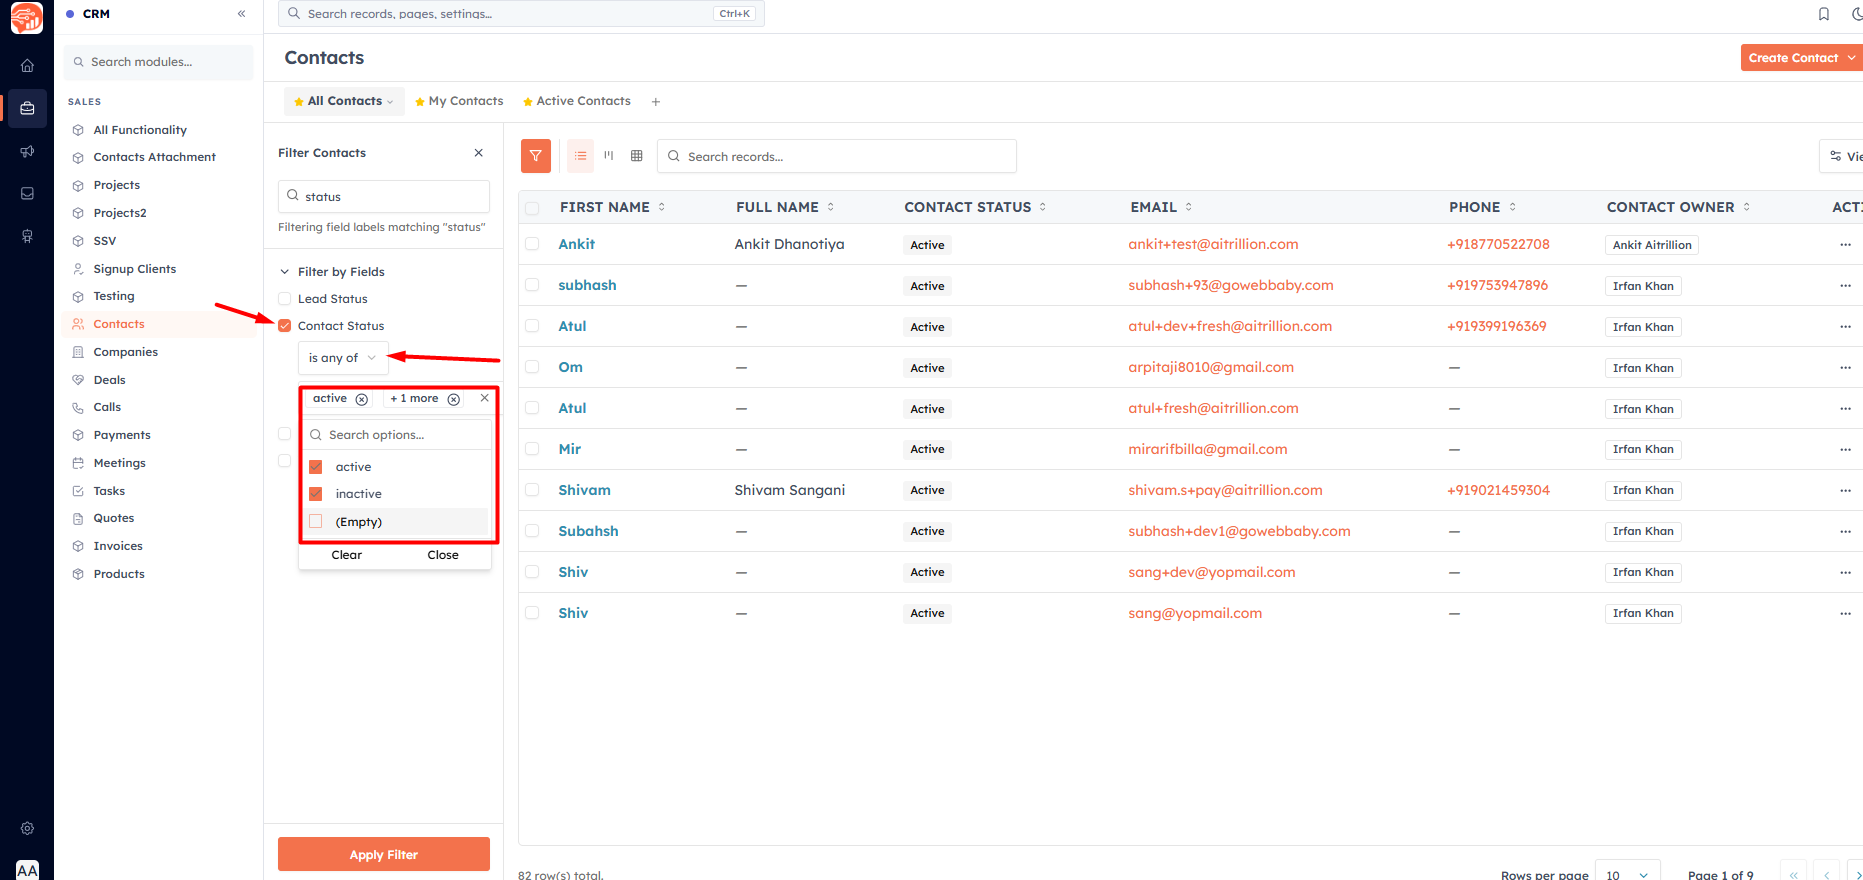Sort by First Name column arrows
The image size is (1863, 880).
[662, 207]
